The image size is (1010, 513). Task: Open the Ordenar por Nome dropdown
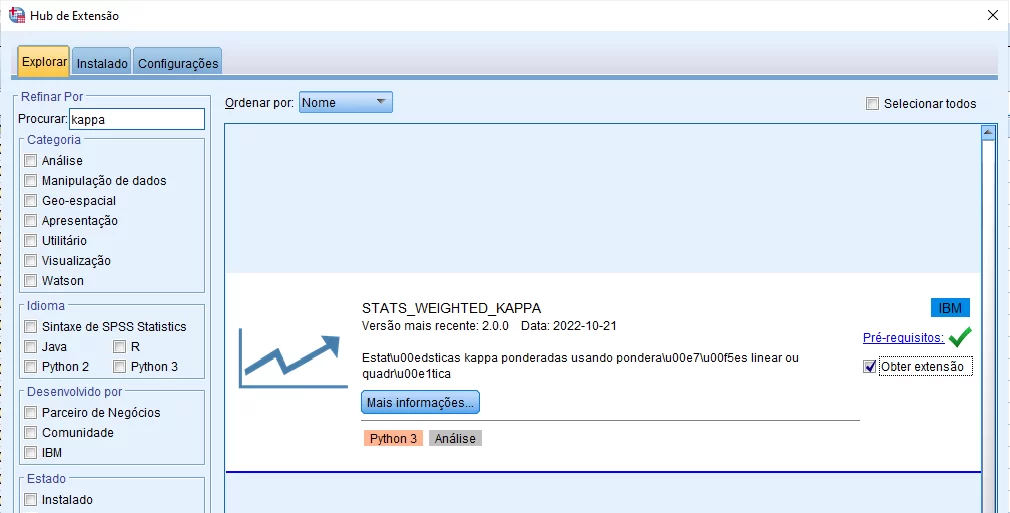345,102
